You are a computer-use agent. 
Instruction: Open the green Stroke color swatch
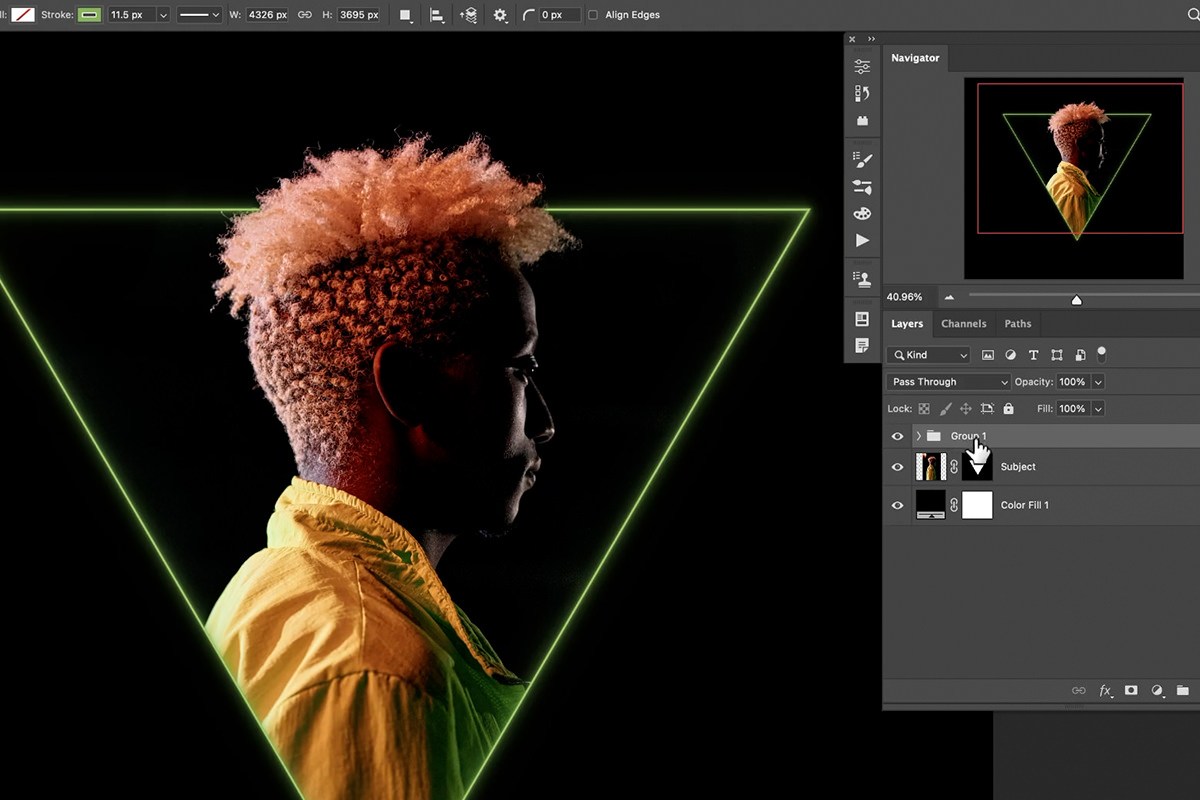(90, 15)
